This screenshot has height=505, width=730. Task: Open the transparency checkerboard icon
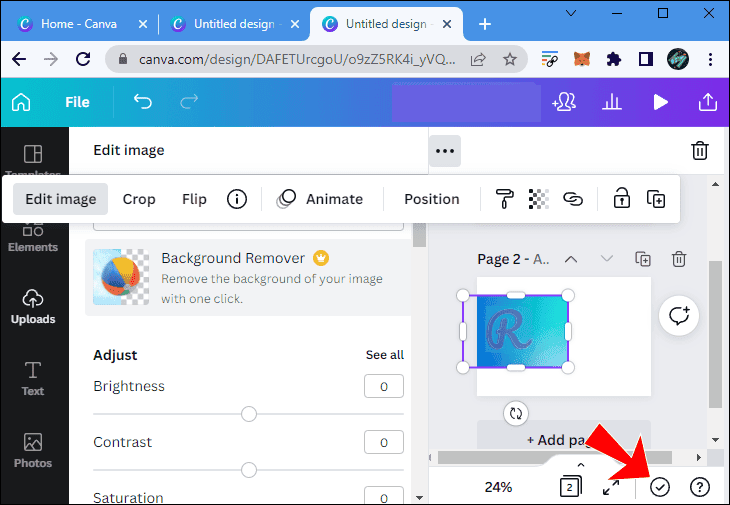pos(538,199)
